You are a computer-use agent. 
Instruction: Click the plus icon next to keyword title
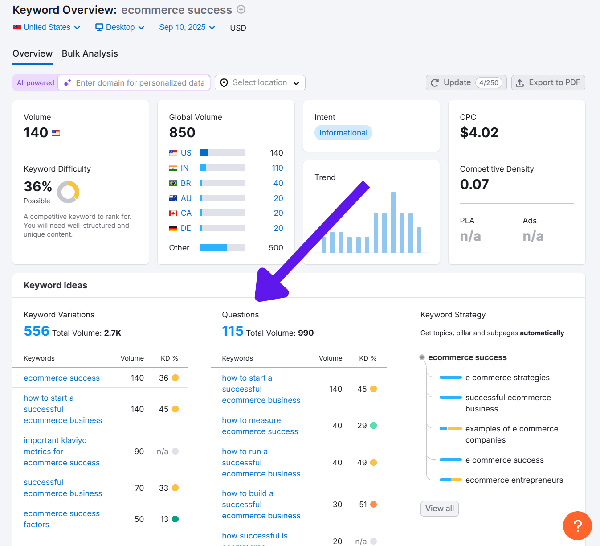[x=241, y=10]
